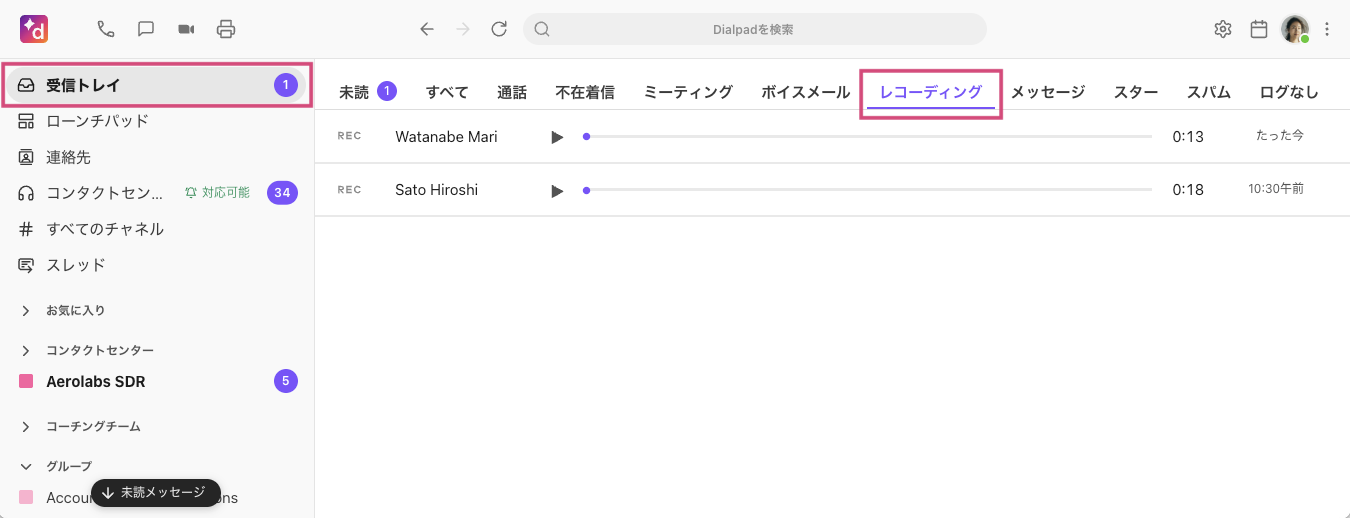Click Watanabe Mari recording progress slider
The image size is (1350, 518).
pyautogui.click(x=868, y=137)
